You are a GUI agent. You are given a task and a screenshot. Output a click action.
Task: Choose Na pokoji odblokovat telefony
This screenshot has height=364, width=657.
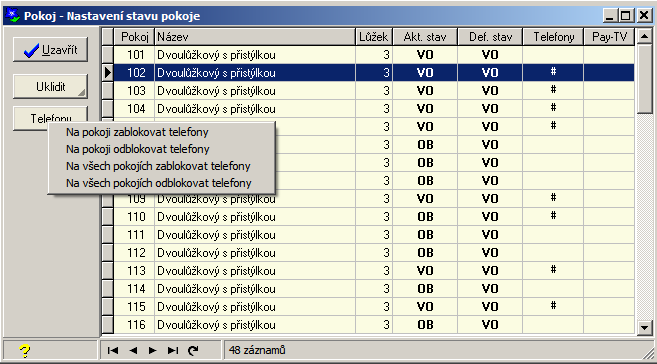[137, 149]
